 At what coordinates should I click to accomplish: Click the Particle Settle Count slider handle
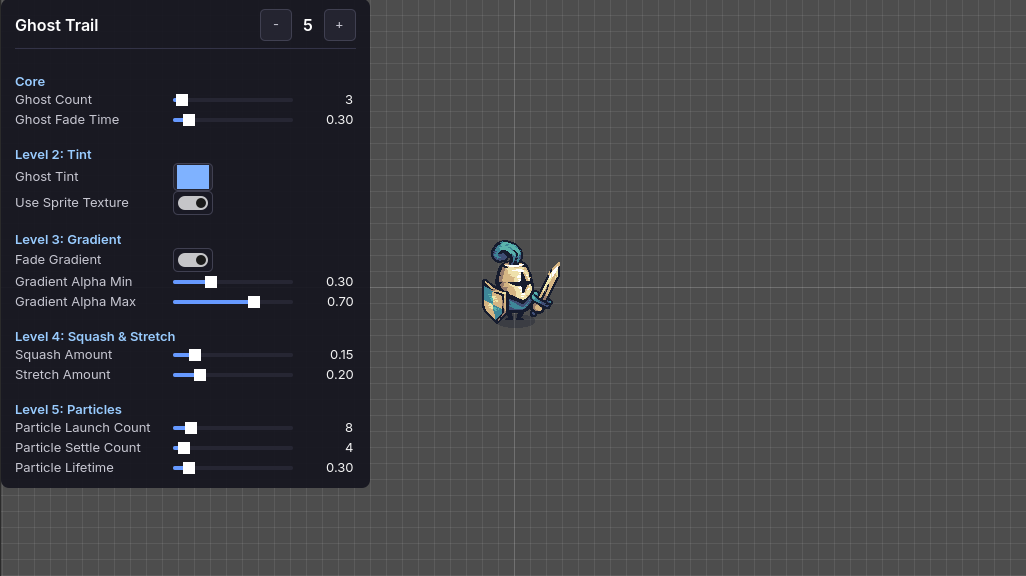182,448
